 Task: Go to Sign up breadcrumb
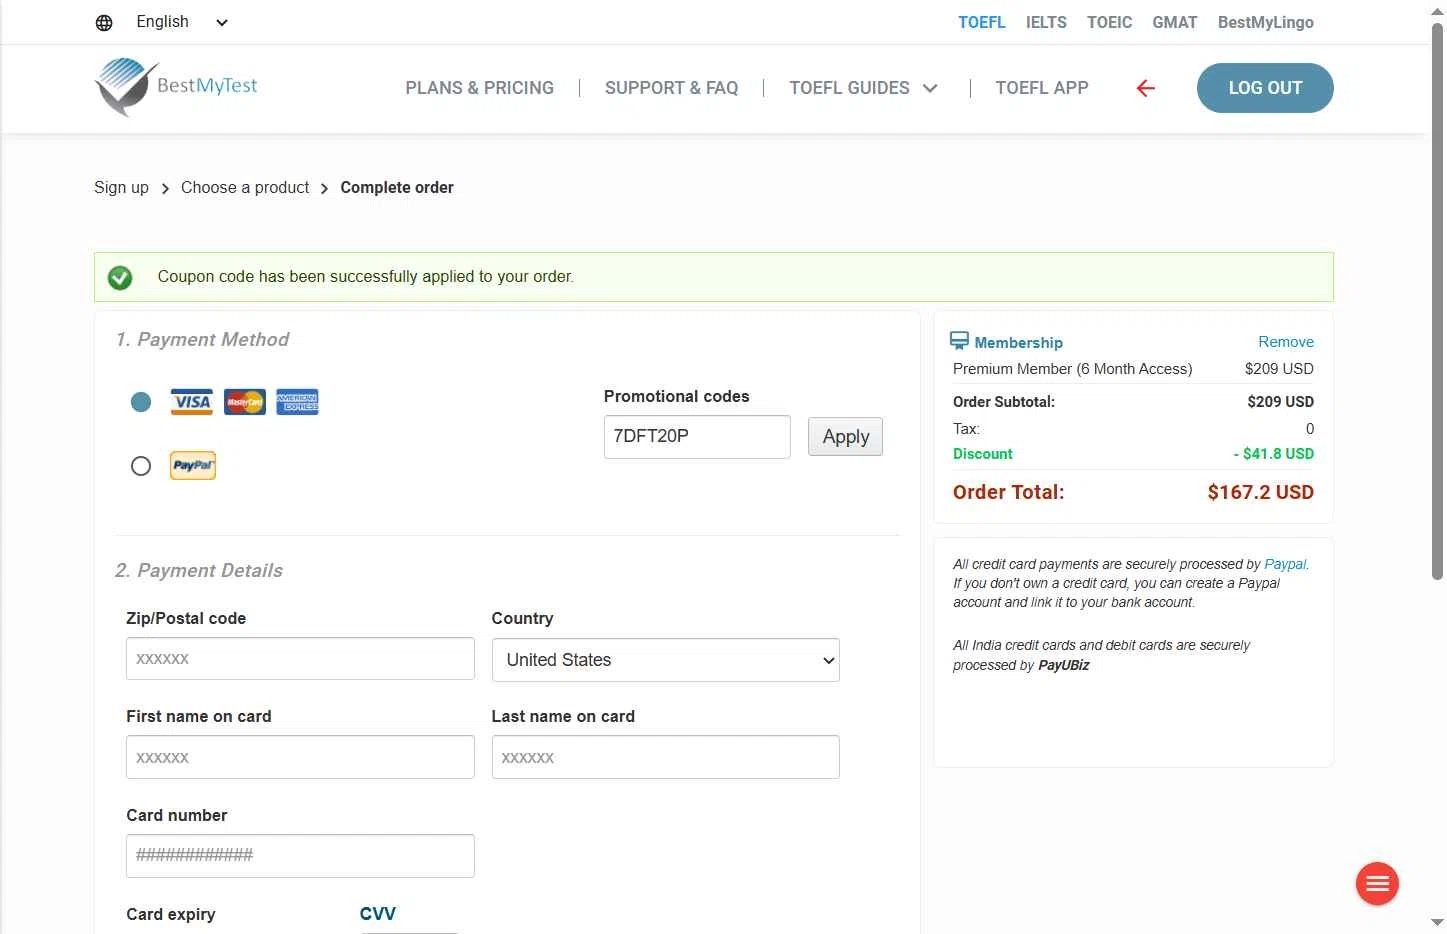(121, 187)
